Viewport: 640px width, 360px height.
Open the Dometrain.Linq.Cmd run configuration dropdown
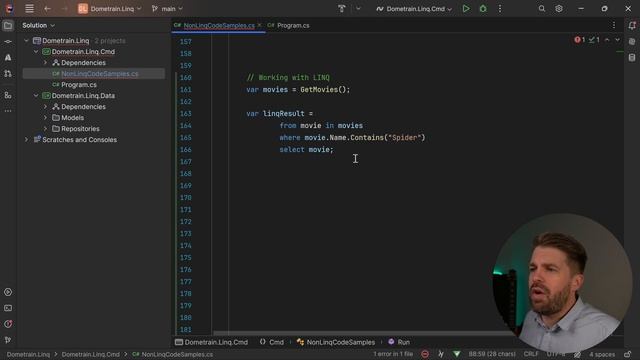[414, 9]
